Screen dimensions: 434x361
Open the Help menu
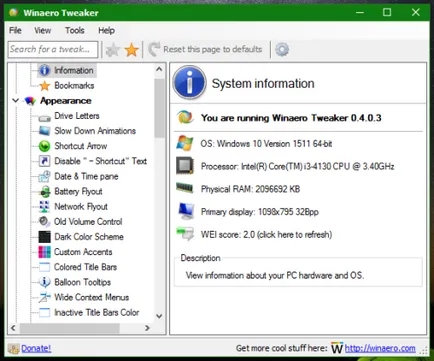pyautogui.click(x=106, y=30)
